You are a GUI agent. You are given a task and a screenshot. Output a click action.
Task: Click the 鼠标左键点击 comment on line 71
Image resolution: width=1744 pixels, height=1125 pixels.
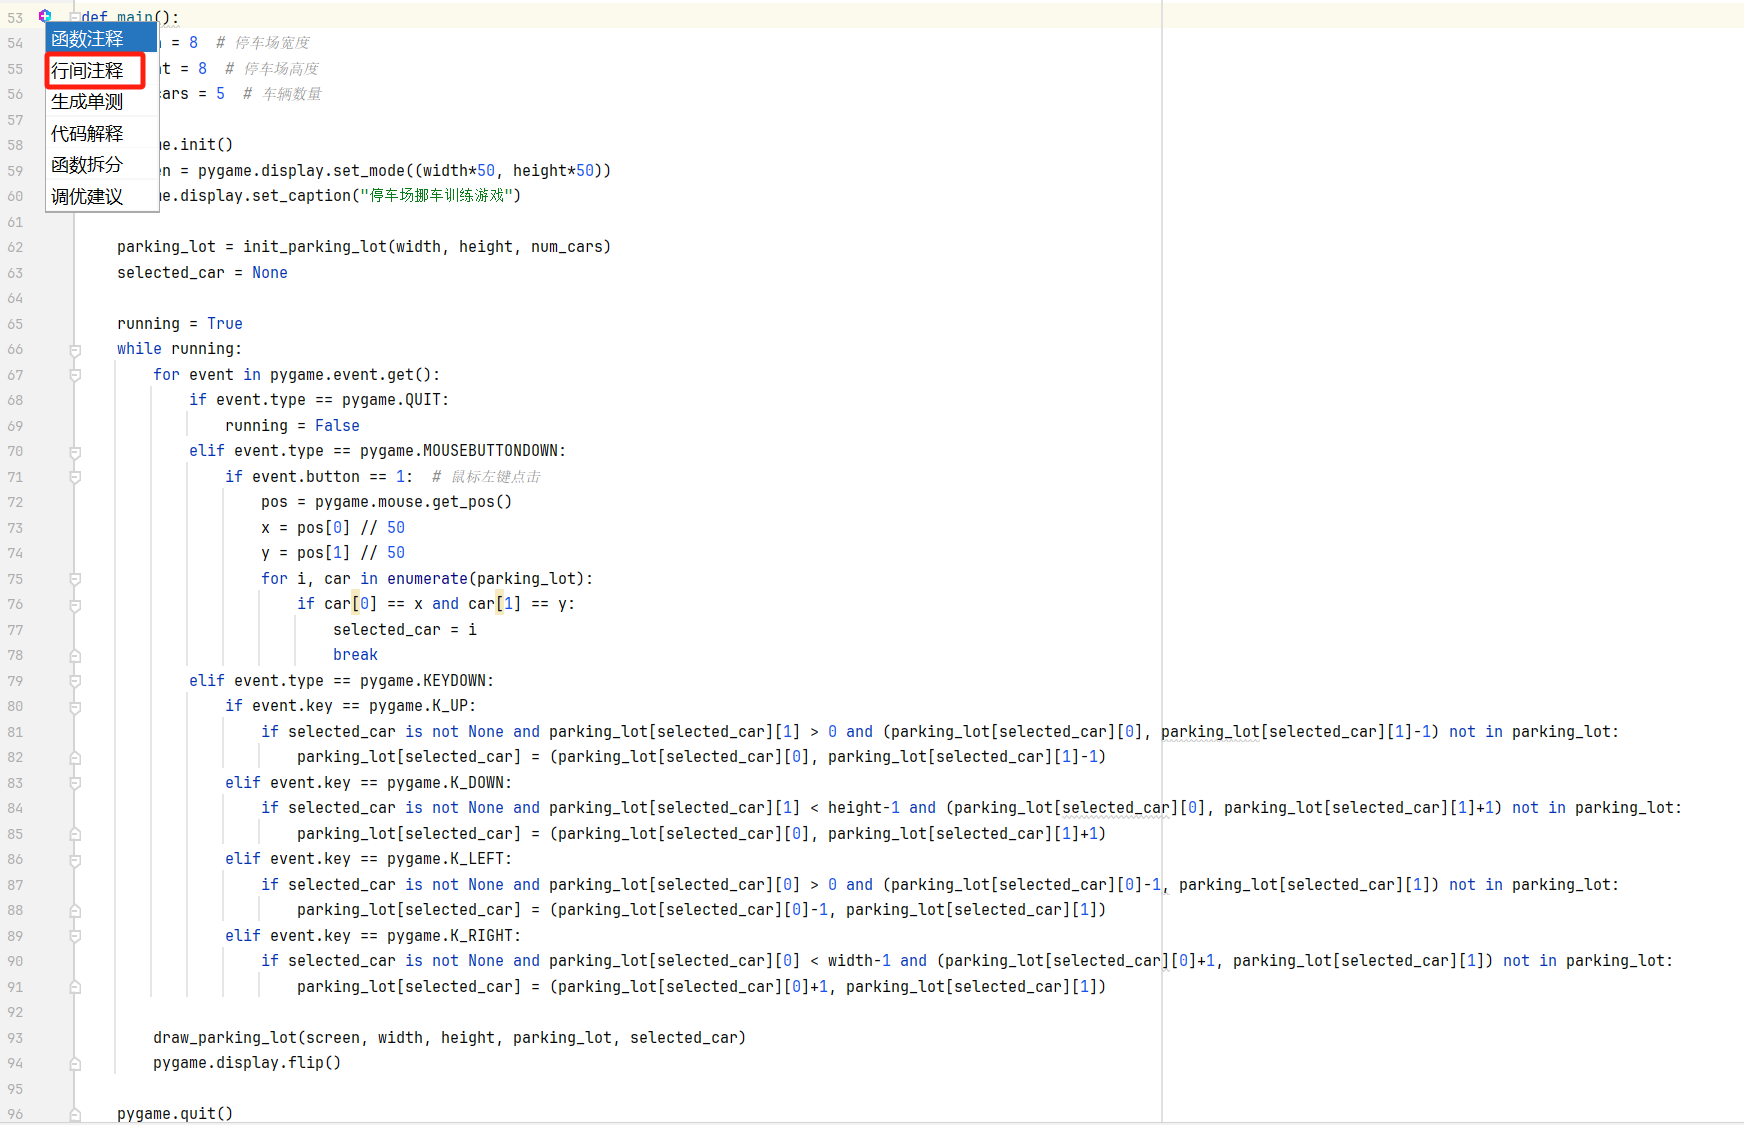coord(486,477)
